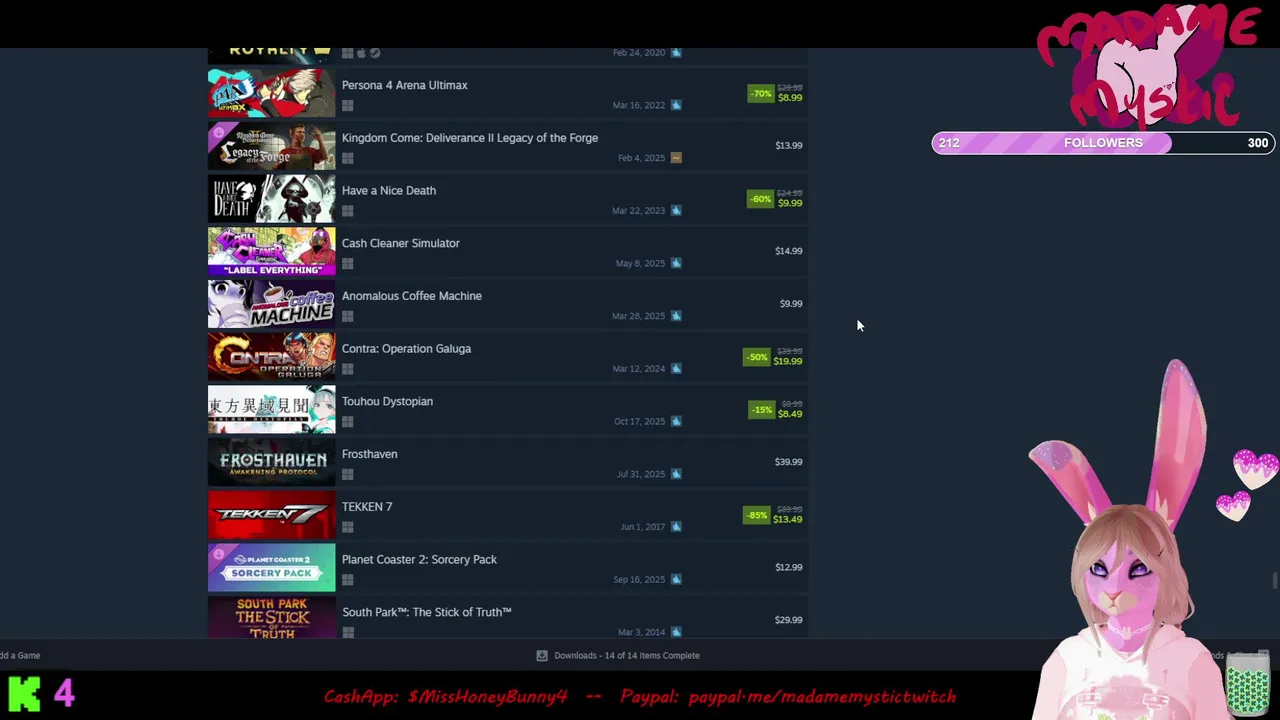
Task: Open Planet Coaster 2: Sorcery Pack title
Action: coord(419,559)
